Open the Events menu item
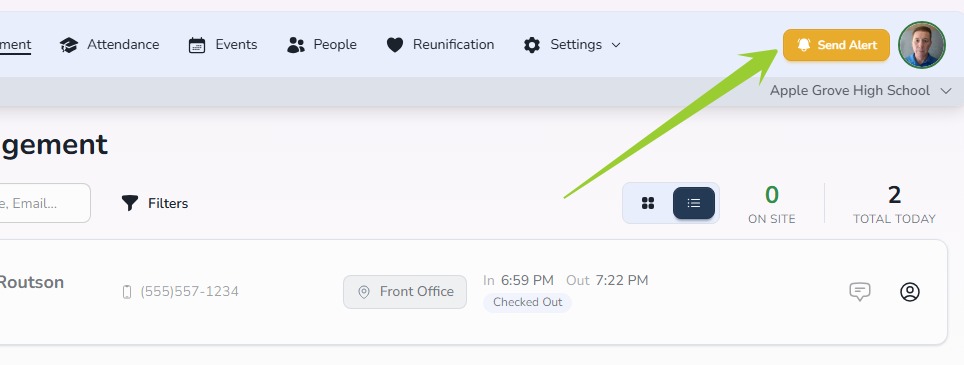 223,45
